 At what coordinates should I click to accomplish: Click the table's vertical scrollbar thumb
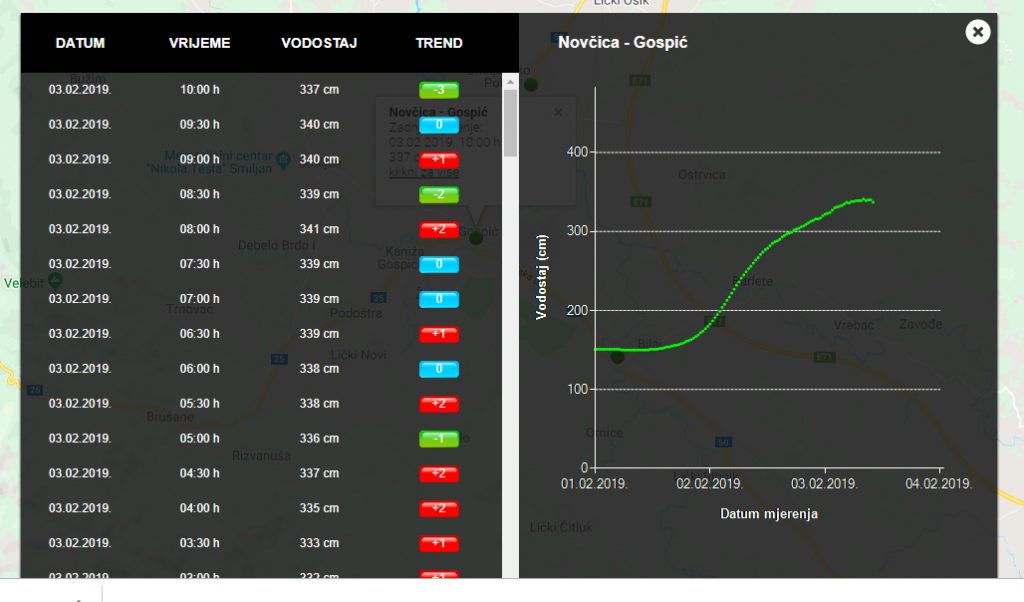pyautogui.click(x=510, y=122)
